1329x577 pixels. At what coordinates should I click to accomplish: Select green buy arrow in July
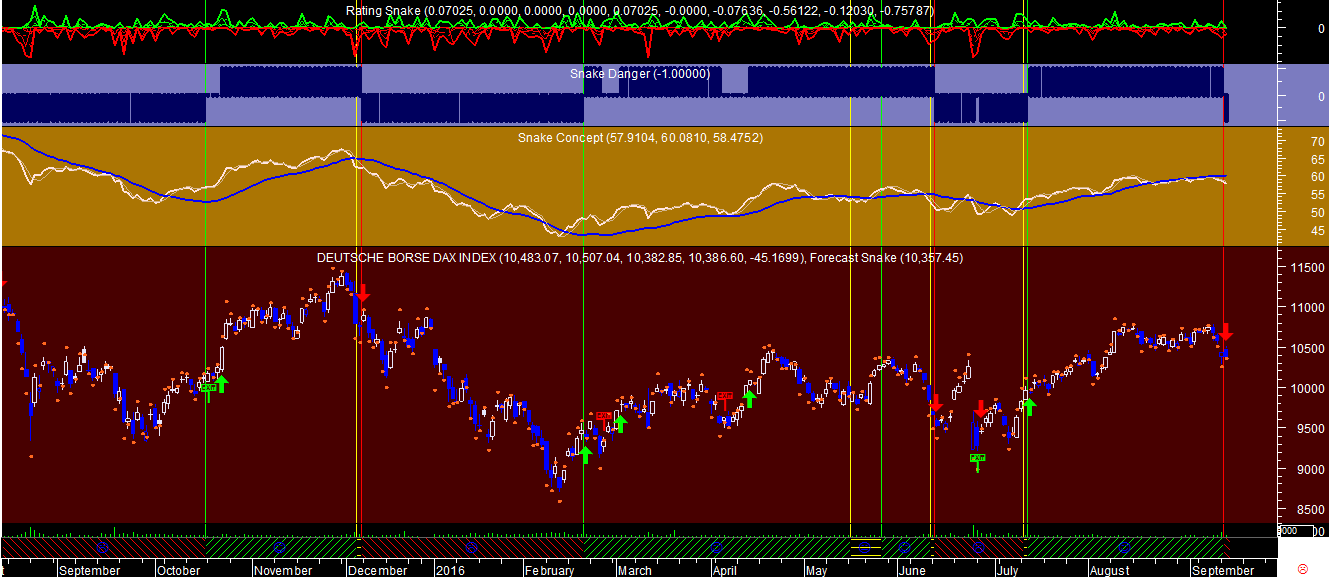pyautogui.click(x=1029, y=406)
